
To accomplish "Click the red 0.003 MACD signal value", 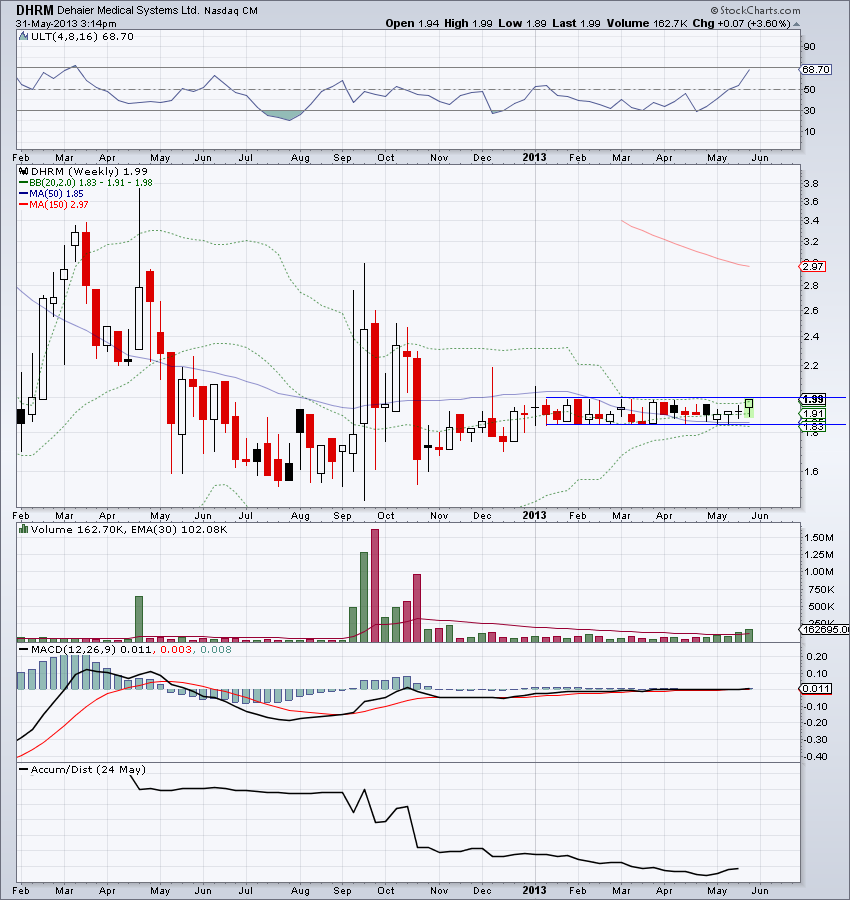I will pos(176,650).
